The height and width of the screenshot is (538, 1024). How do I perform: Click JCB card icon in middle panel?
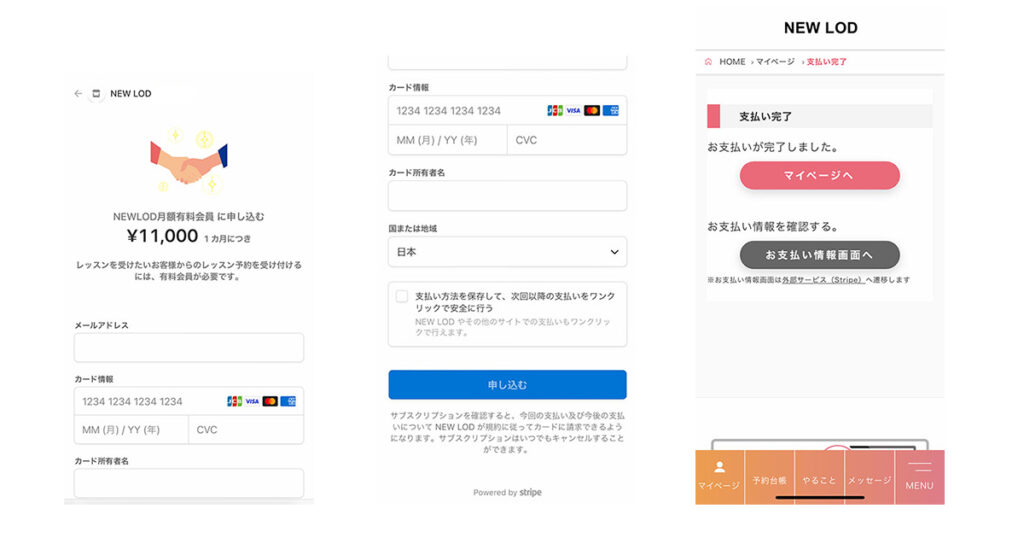[555, 110]
